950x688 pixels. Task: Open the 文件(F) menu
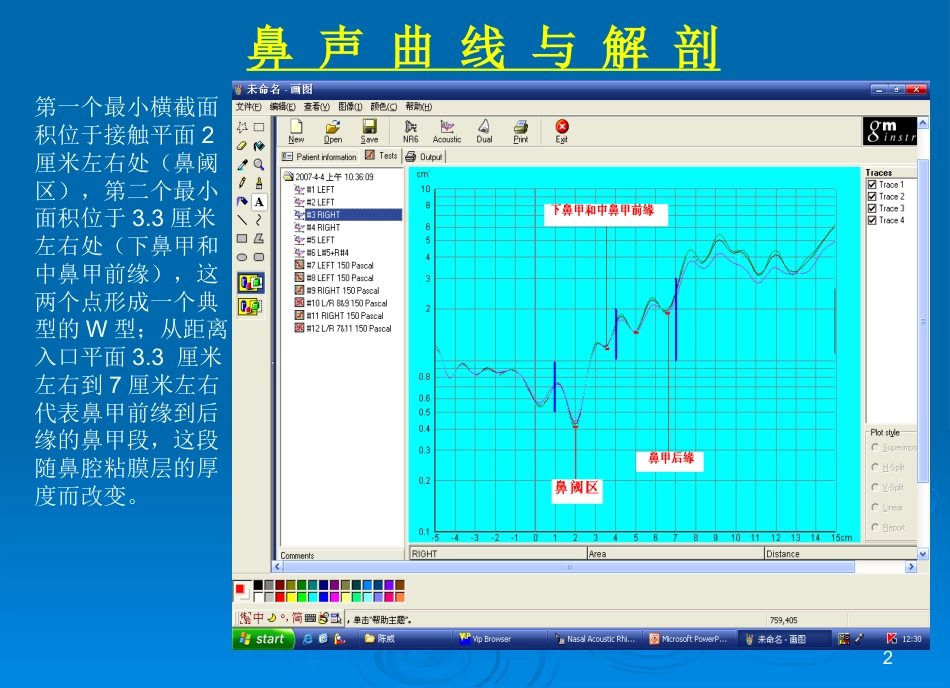coord(248,107)
